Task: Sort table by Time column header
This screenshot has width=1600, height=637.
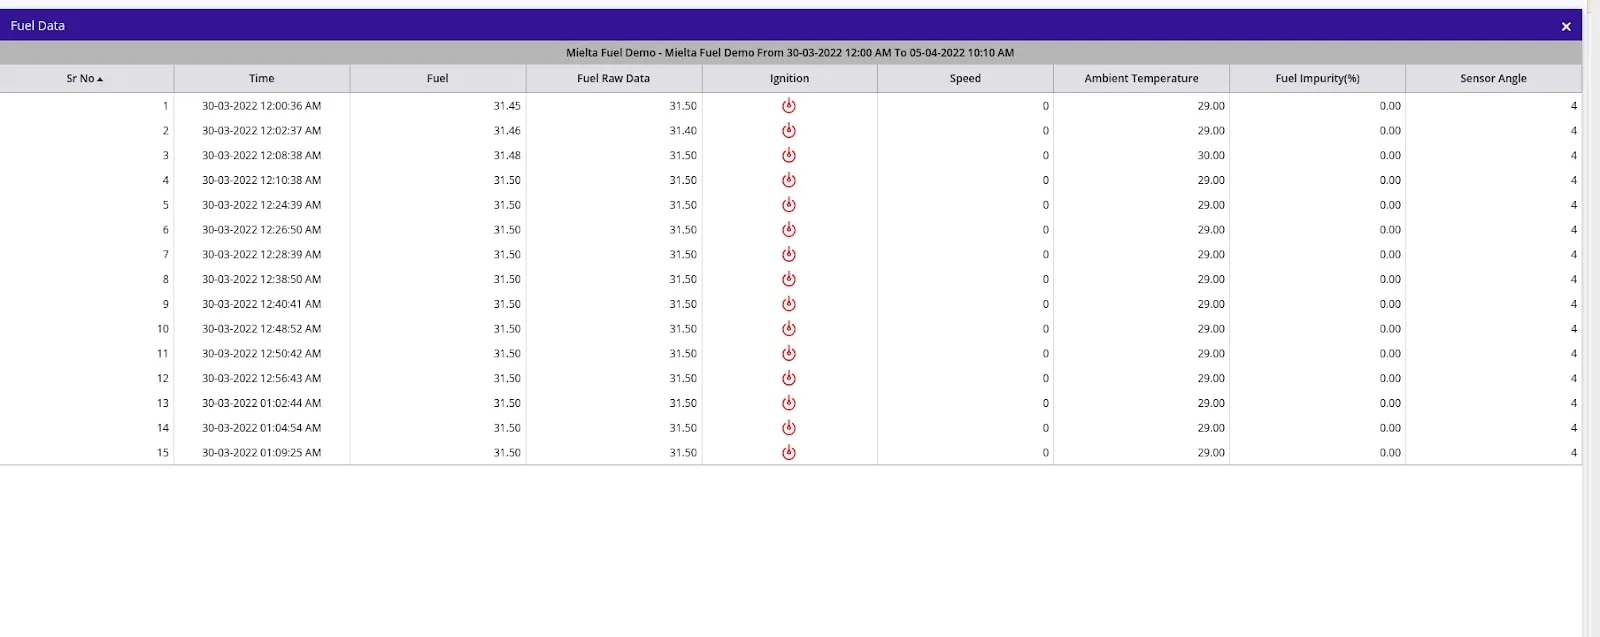Action: click(261, 78)
